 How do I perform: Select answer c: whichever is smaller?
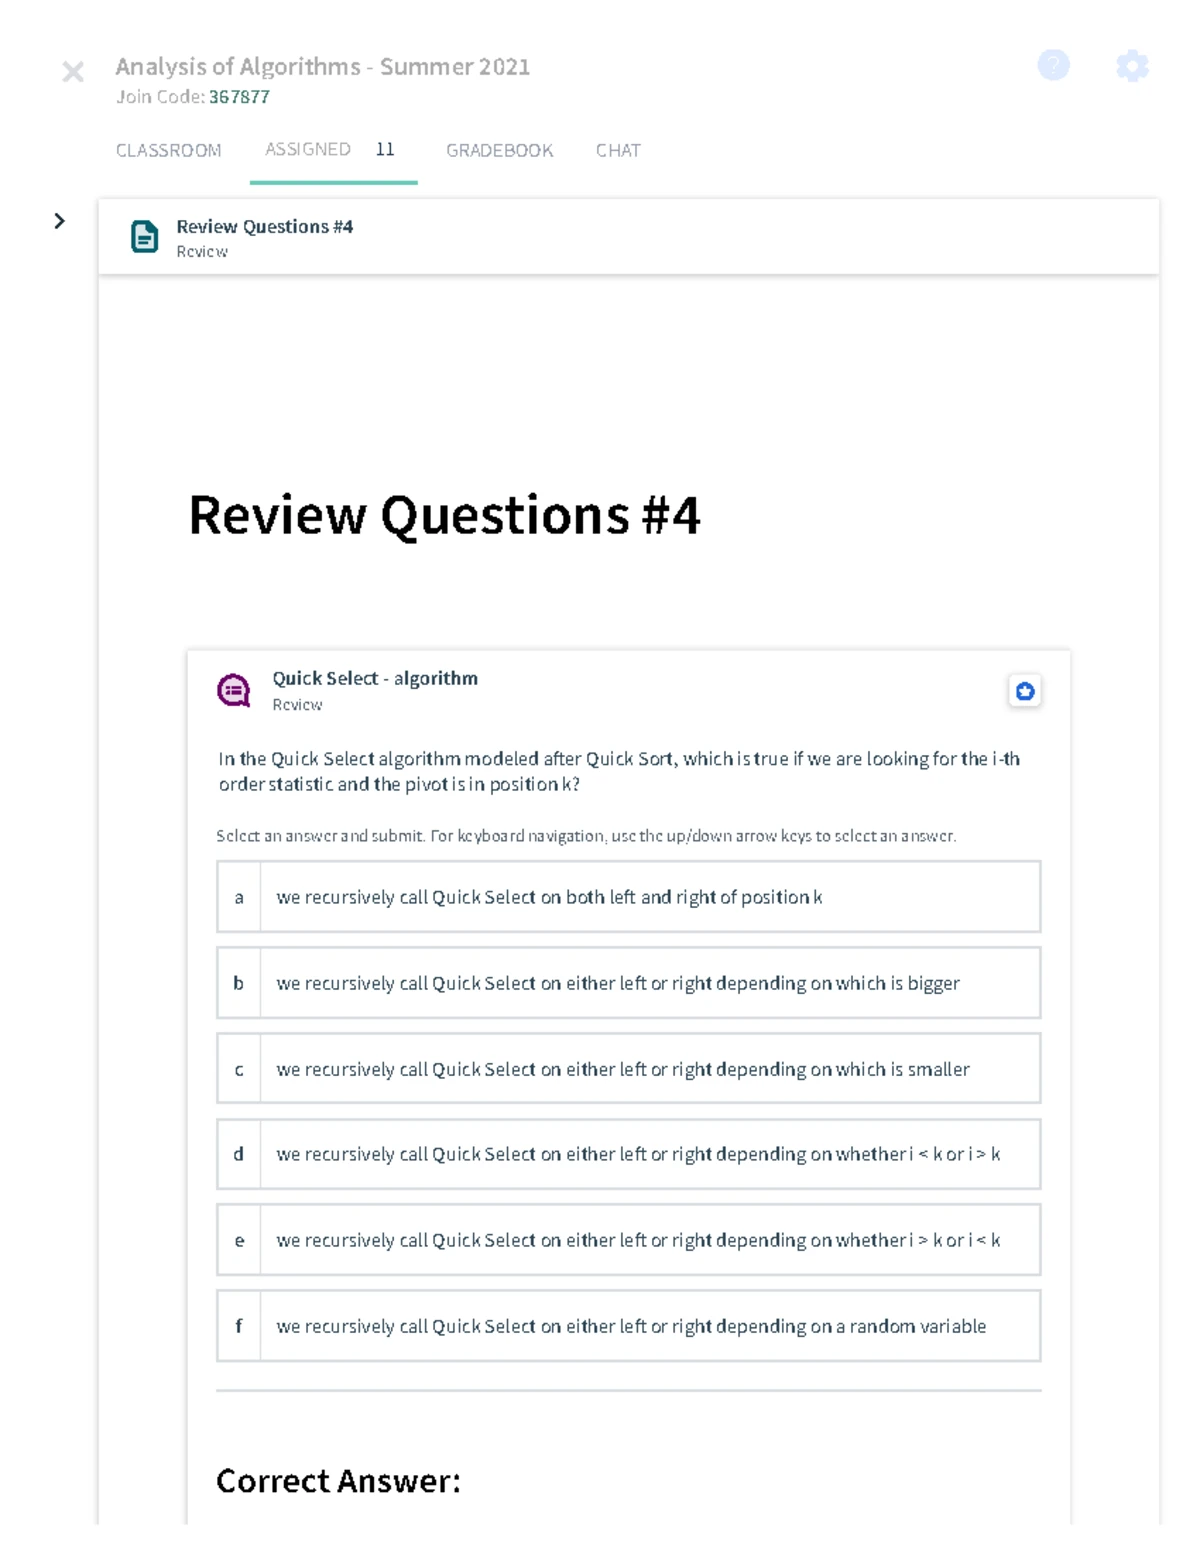[x=629, y=1069]
